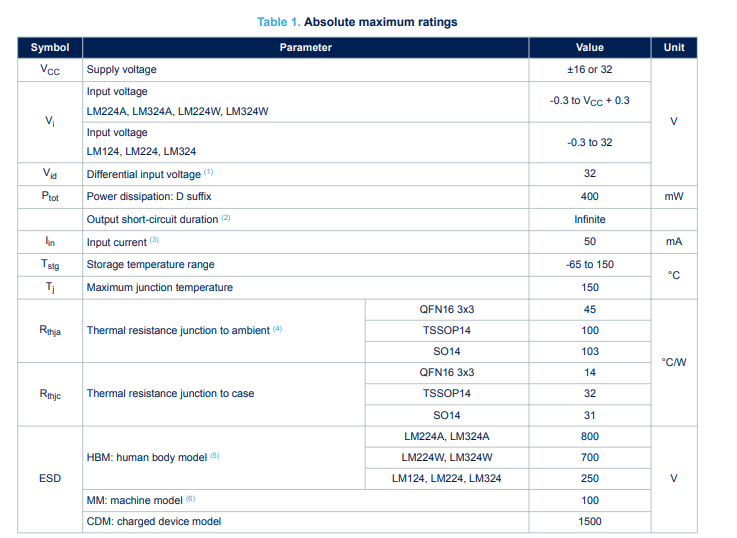The width and height of the screenshot is (737, 538).
Task: Click the VCC symbol cell
Action: pyautogui.click(x=50, y=70)
